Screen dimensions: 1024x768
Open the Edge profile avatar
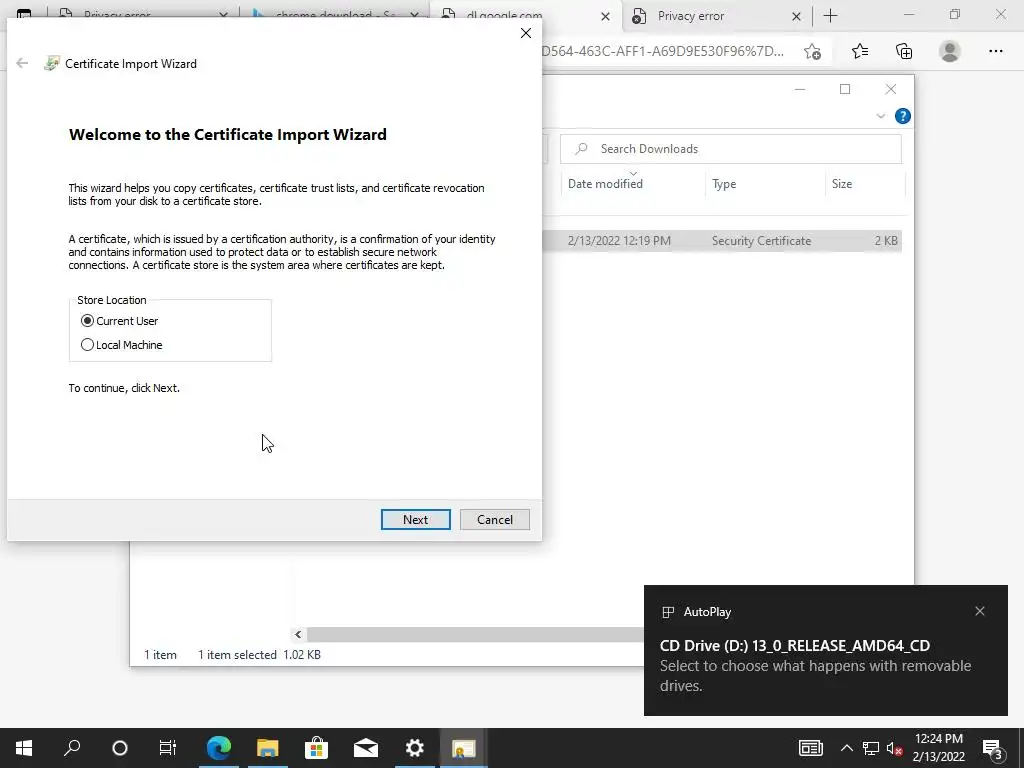coord(950,51)
